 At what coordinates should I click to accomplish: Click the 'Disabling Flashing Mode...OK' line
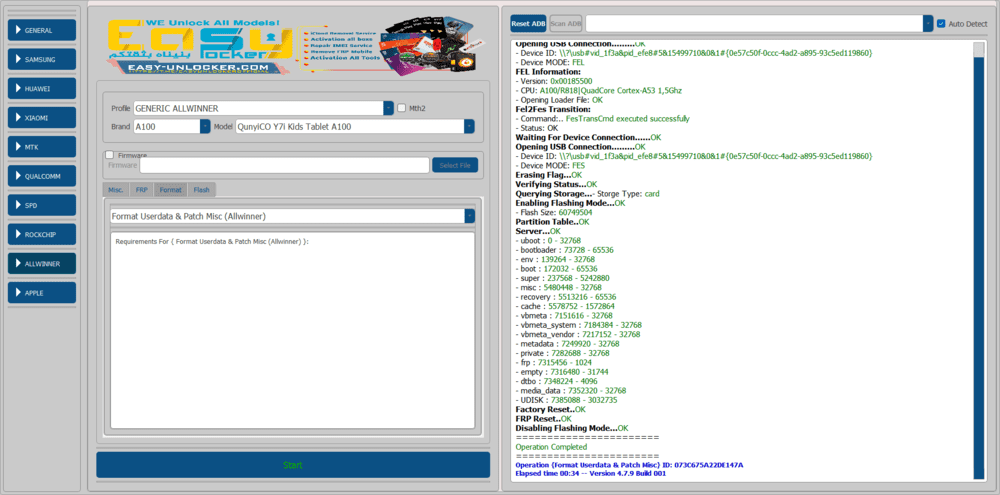(572, 428)
